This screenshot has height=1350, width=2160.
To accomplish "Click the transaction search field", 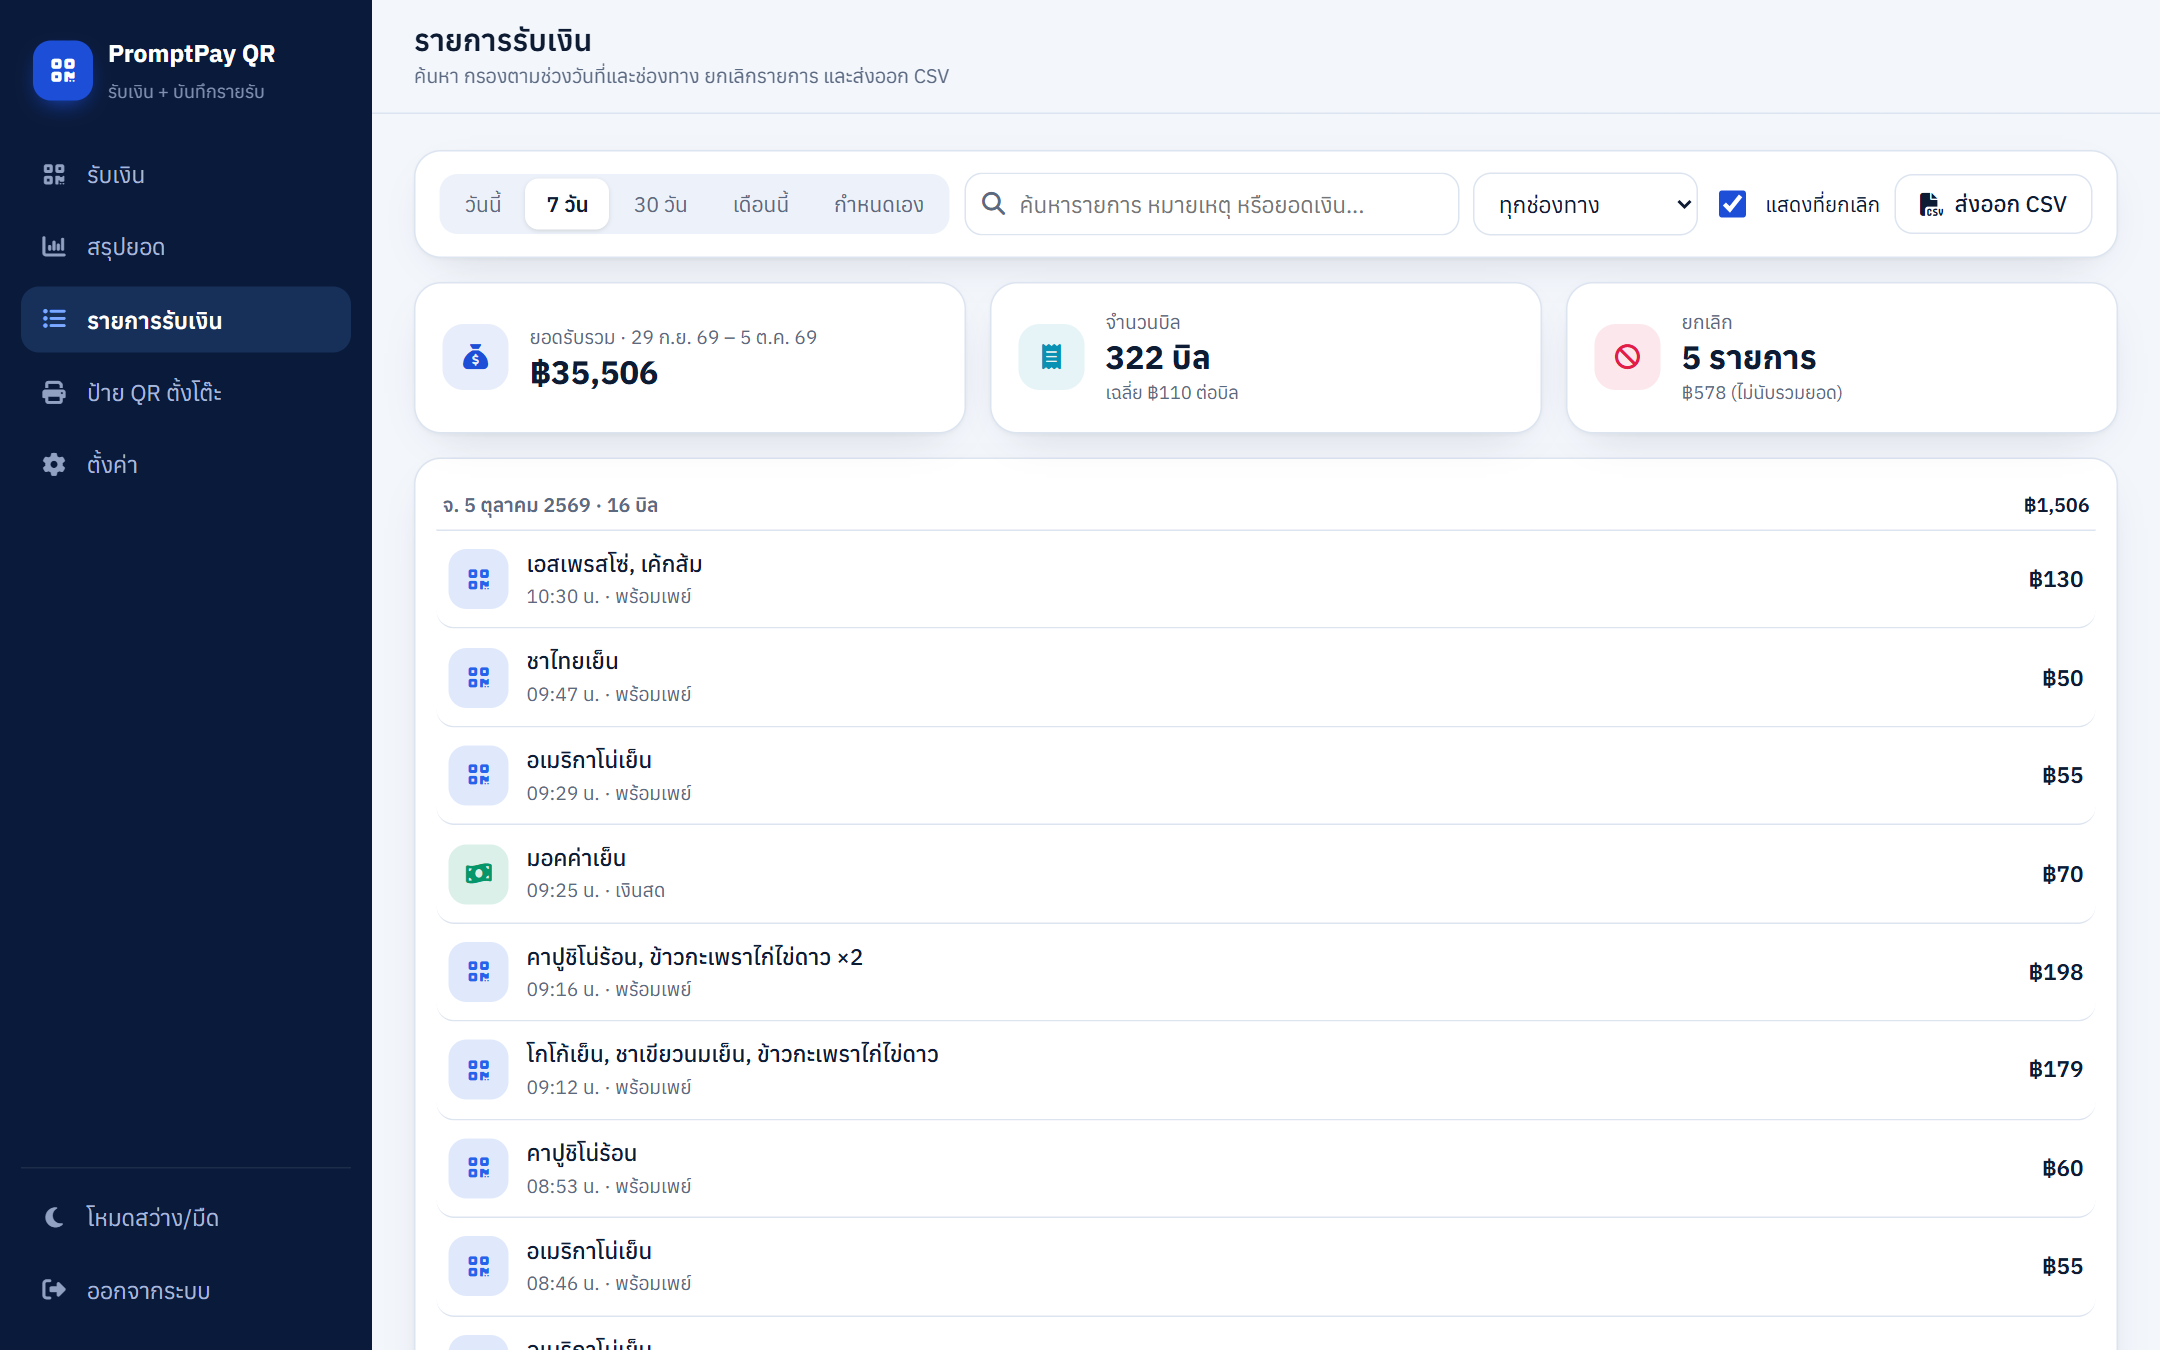I will pos(1212,204).
